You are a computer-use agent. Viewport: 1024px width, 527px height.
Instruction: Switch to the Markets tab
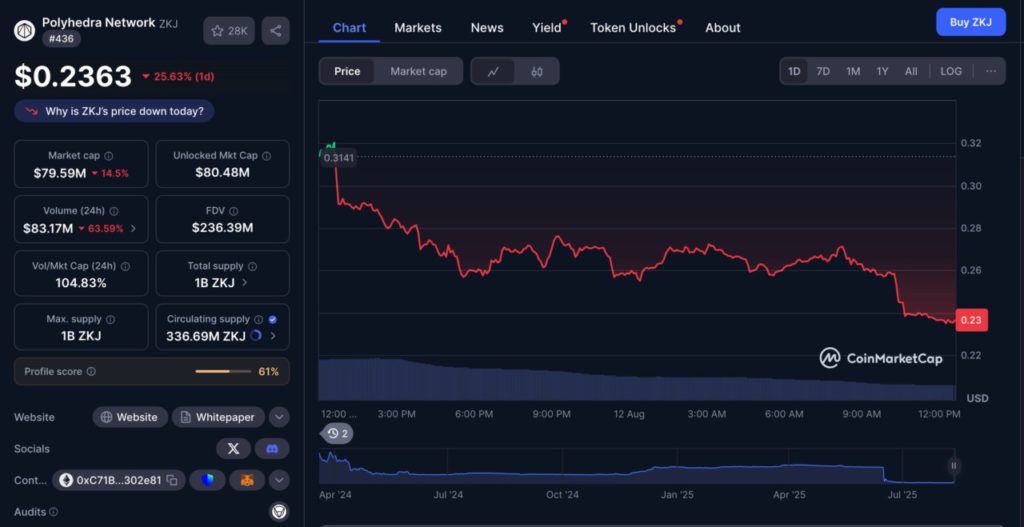(418, 28)
